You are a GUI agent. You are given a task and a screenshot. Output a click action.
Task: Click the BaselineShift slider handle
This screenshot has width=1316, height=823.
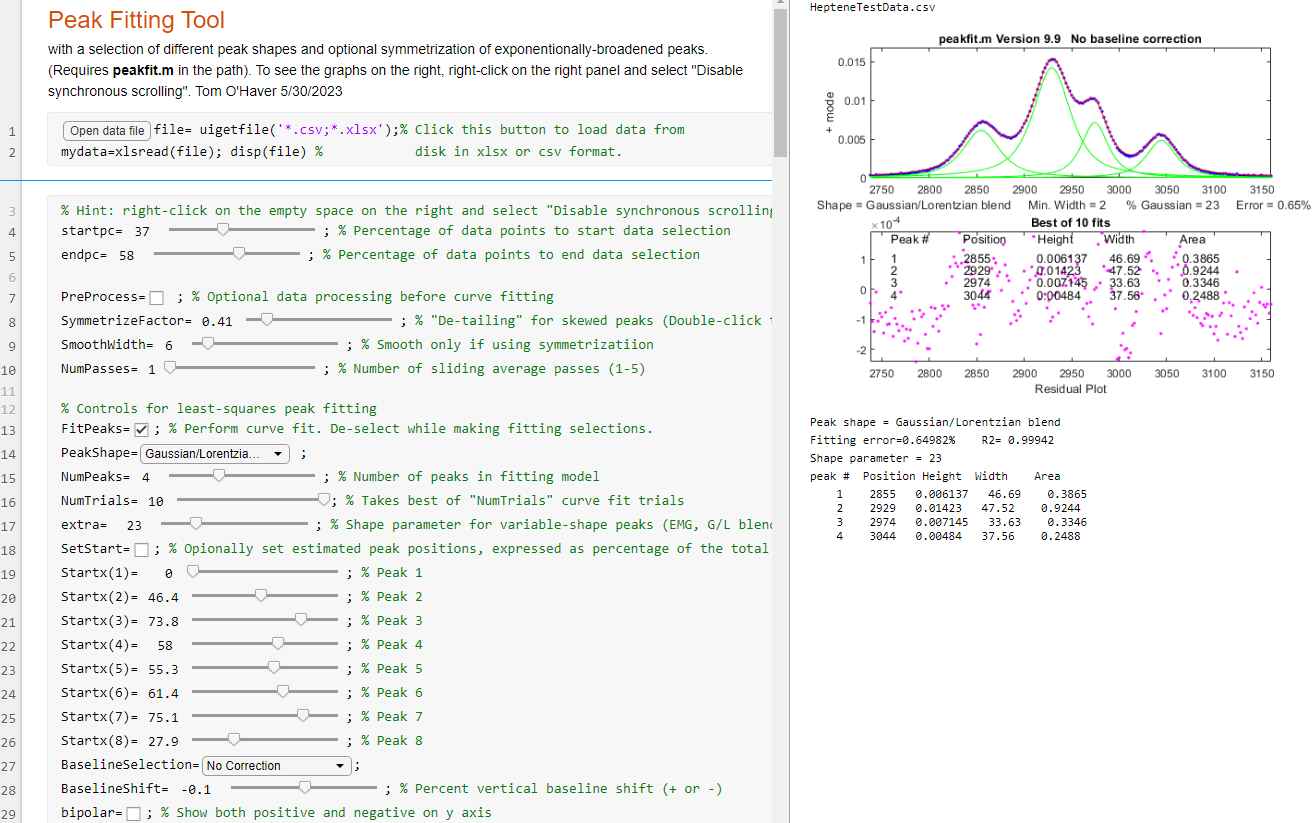pyautogui.click(x=305, y=789)
